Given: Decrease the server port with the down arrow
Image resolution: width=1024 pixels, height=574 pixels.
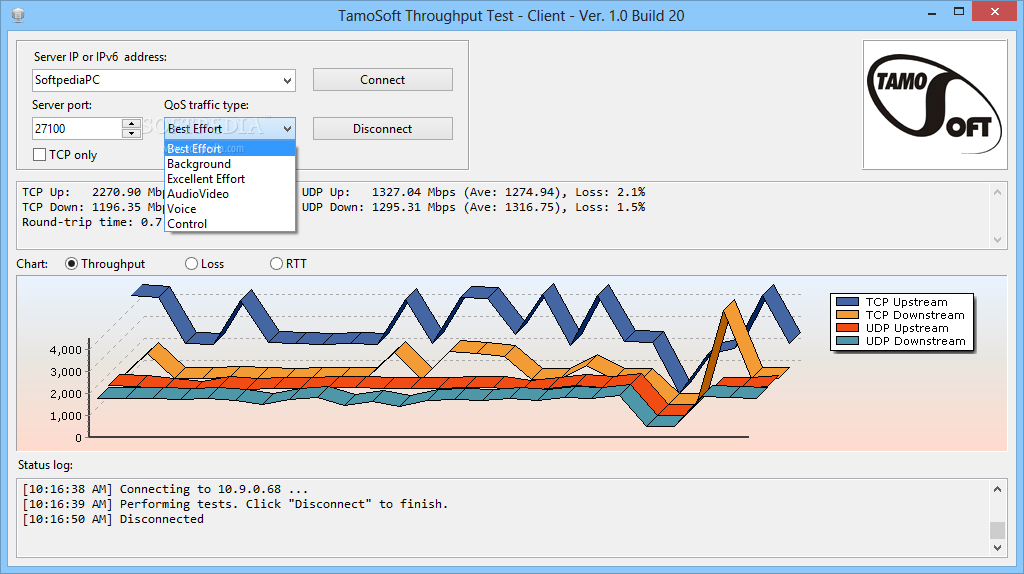Looking at the screenshot, I should click(x=131, y=133).
